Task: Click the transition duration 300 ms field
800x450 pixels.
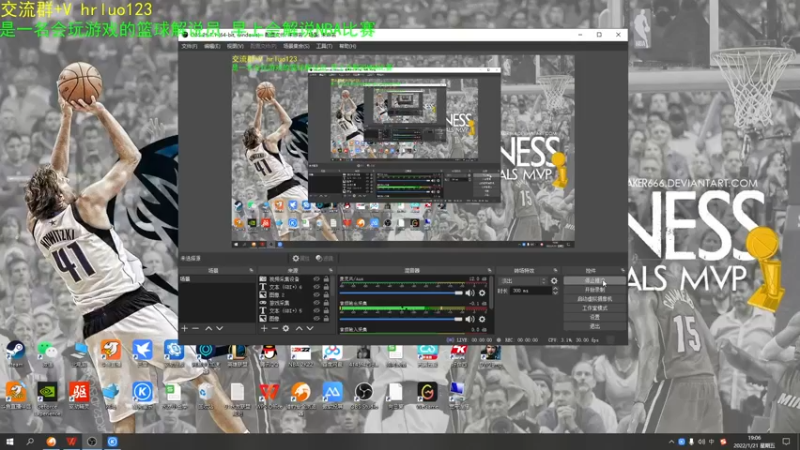Action: (x=531, y=291)
